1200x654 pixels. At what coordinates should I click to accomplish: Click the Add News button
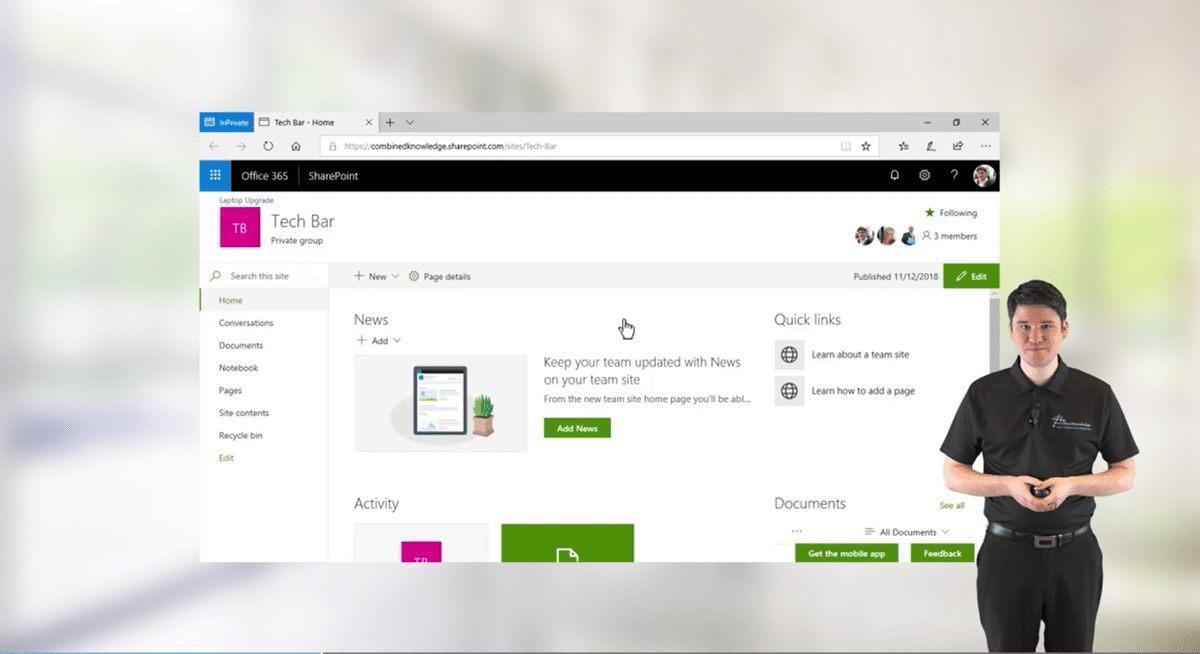576,426
